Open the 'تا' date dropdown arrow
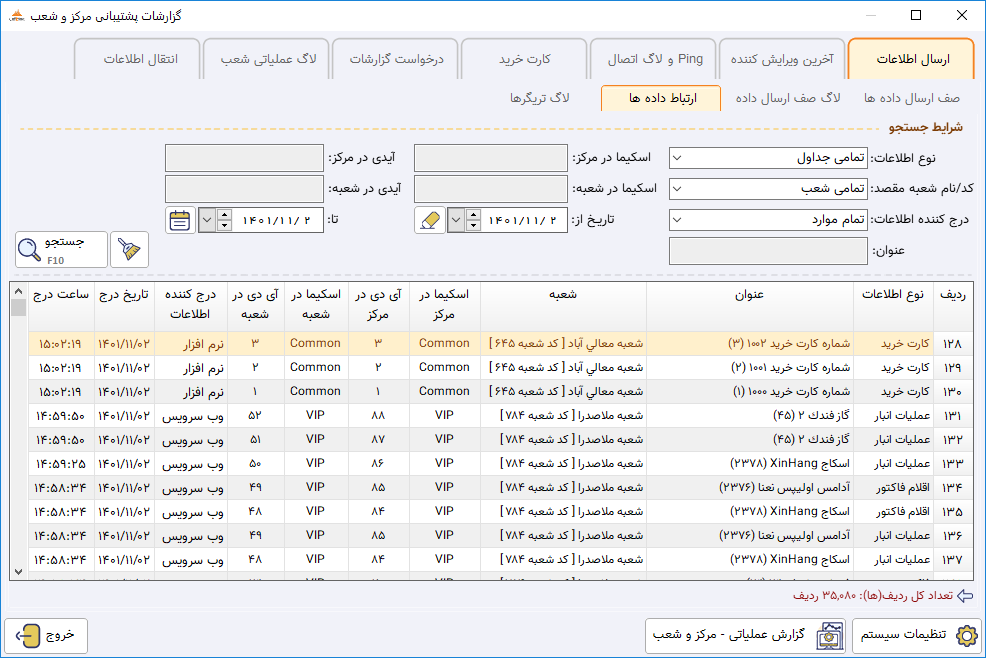The width and height of the screenshot is (986, 658). click(x=208, y=220)
